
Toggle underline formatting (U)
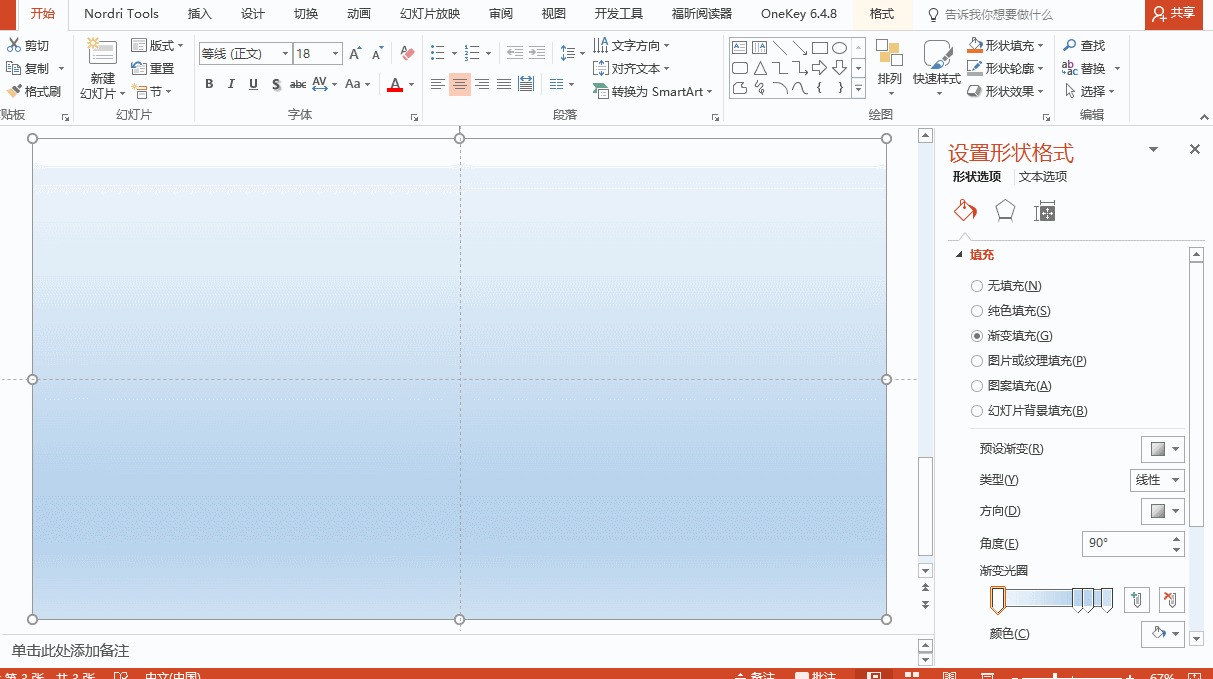point(253,84)
